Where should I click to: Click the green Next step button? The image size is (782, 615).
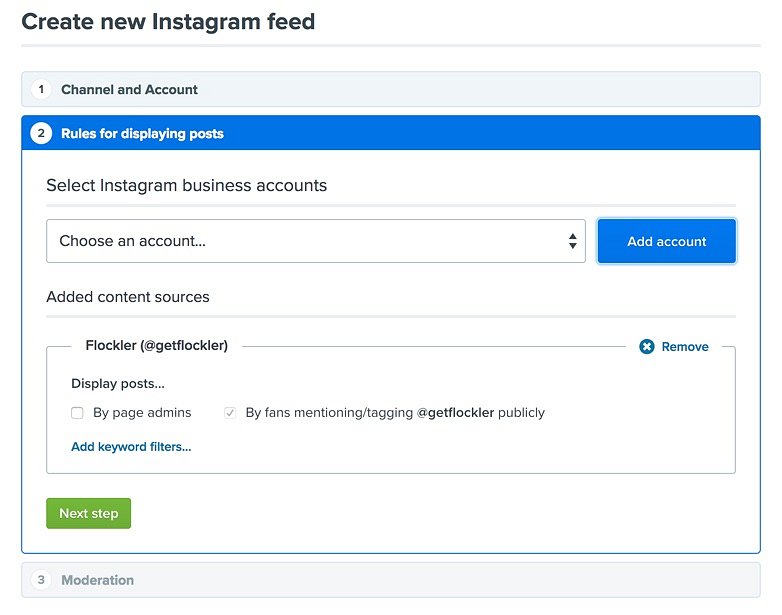pyautogui.click(x=89, y=513)
